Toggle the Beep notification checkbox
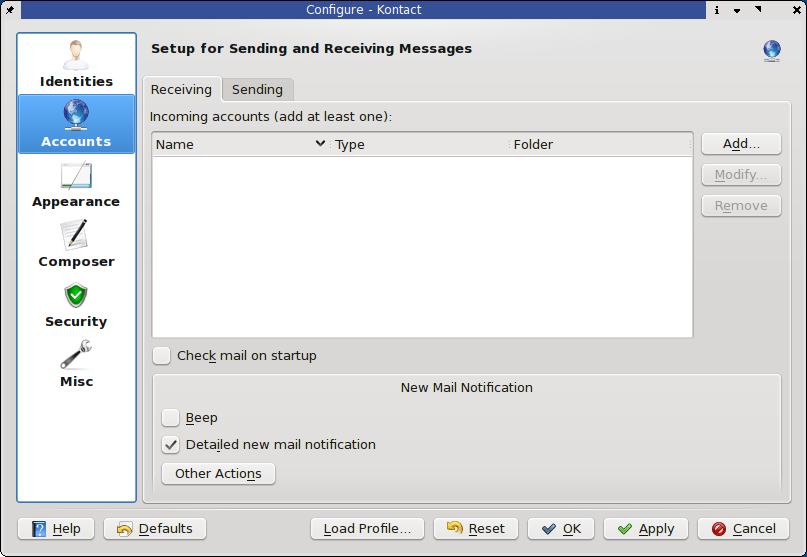 (x=171, y=418)
